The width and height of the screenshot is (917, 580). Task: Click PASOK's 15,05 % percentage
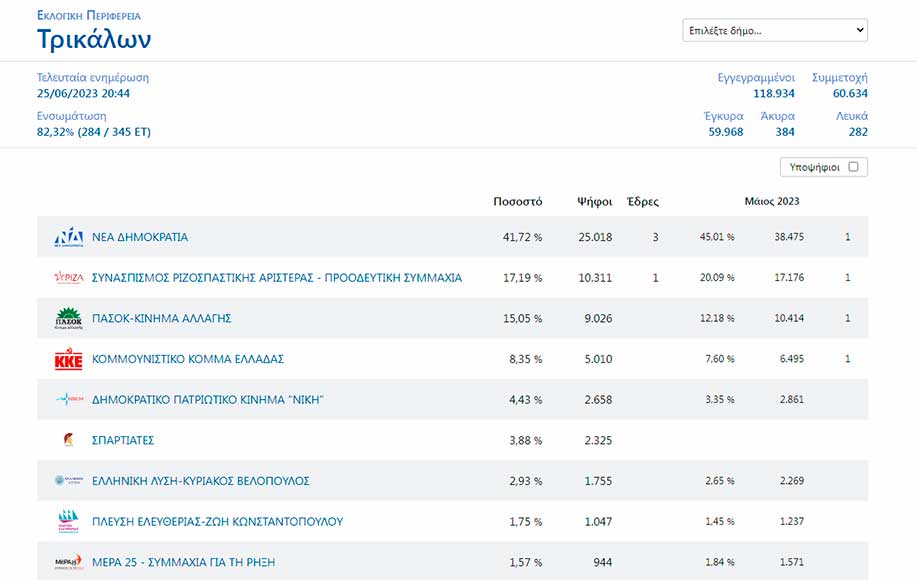point(523,319)
